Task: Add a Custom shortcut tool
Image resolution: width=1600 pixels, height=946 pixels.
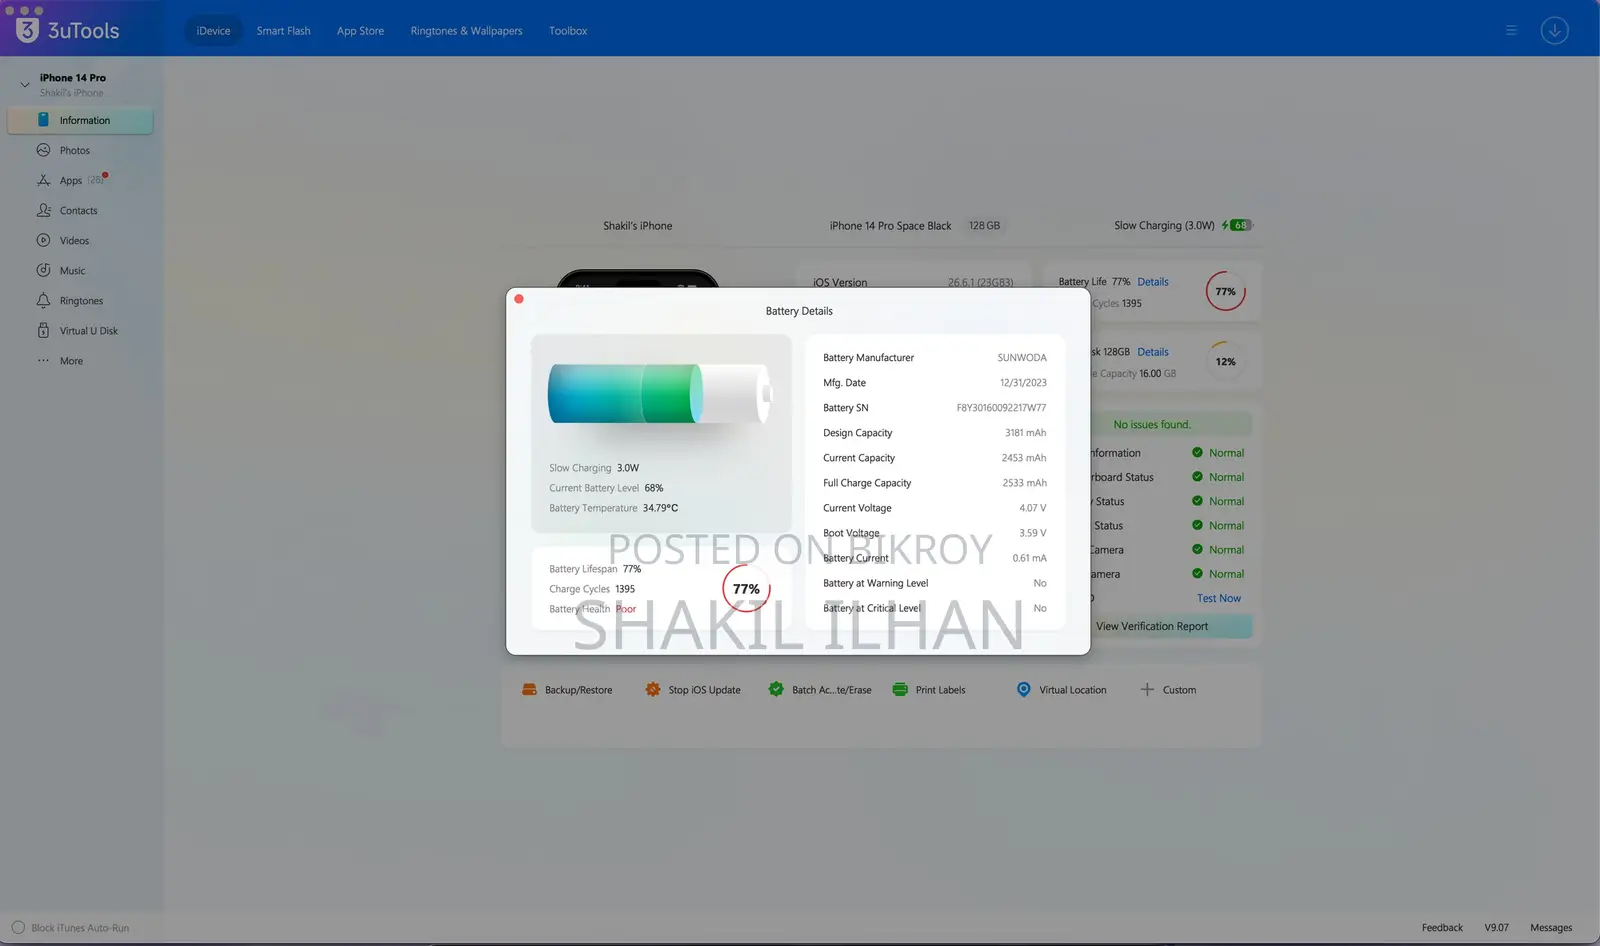Action: click(x=1168, y=690)
